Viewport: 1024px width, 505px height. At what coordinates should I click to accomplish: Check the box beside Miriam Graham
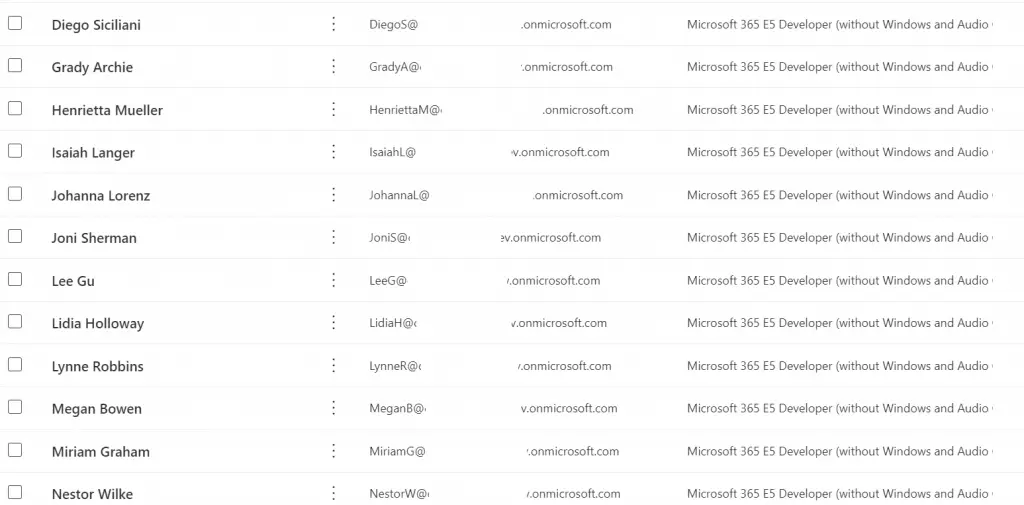(x=15, y=450)
